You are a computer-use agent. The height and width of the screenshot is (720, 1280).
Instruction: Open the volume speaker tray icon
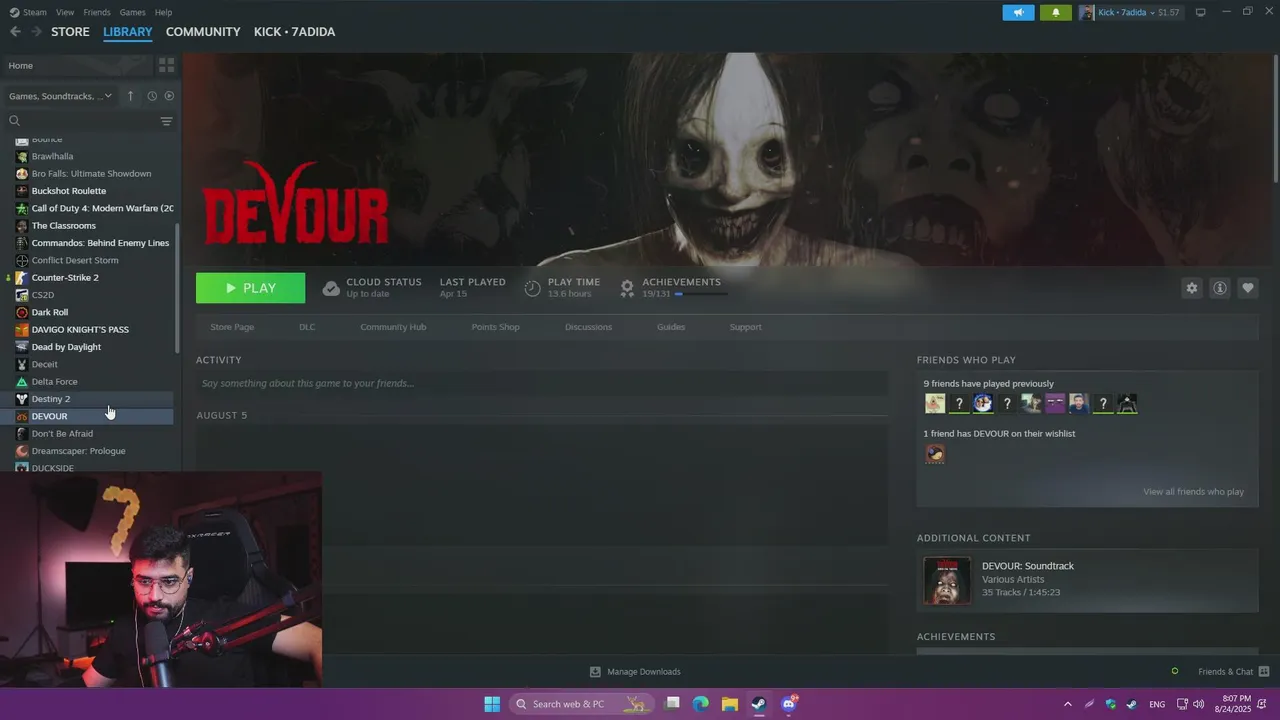[x=1198, y=705]
